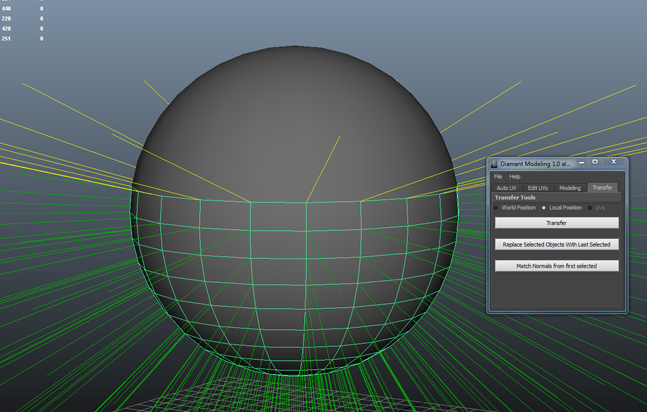Close the Diamant Modeling window

(613, 162)
